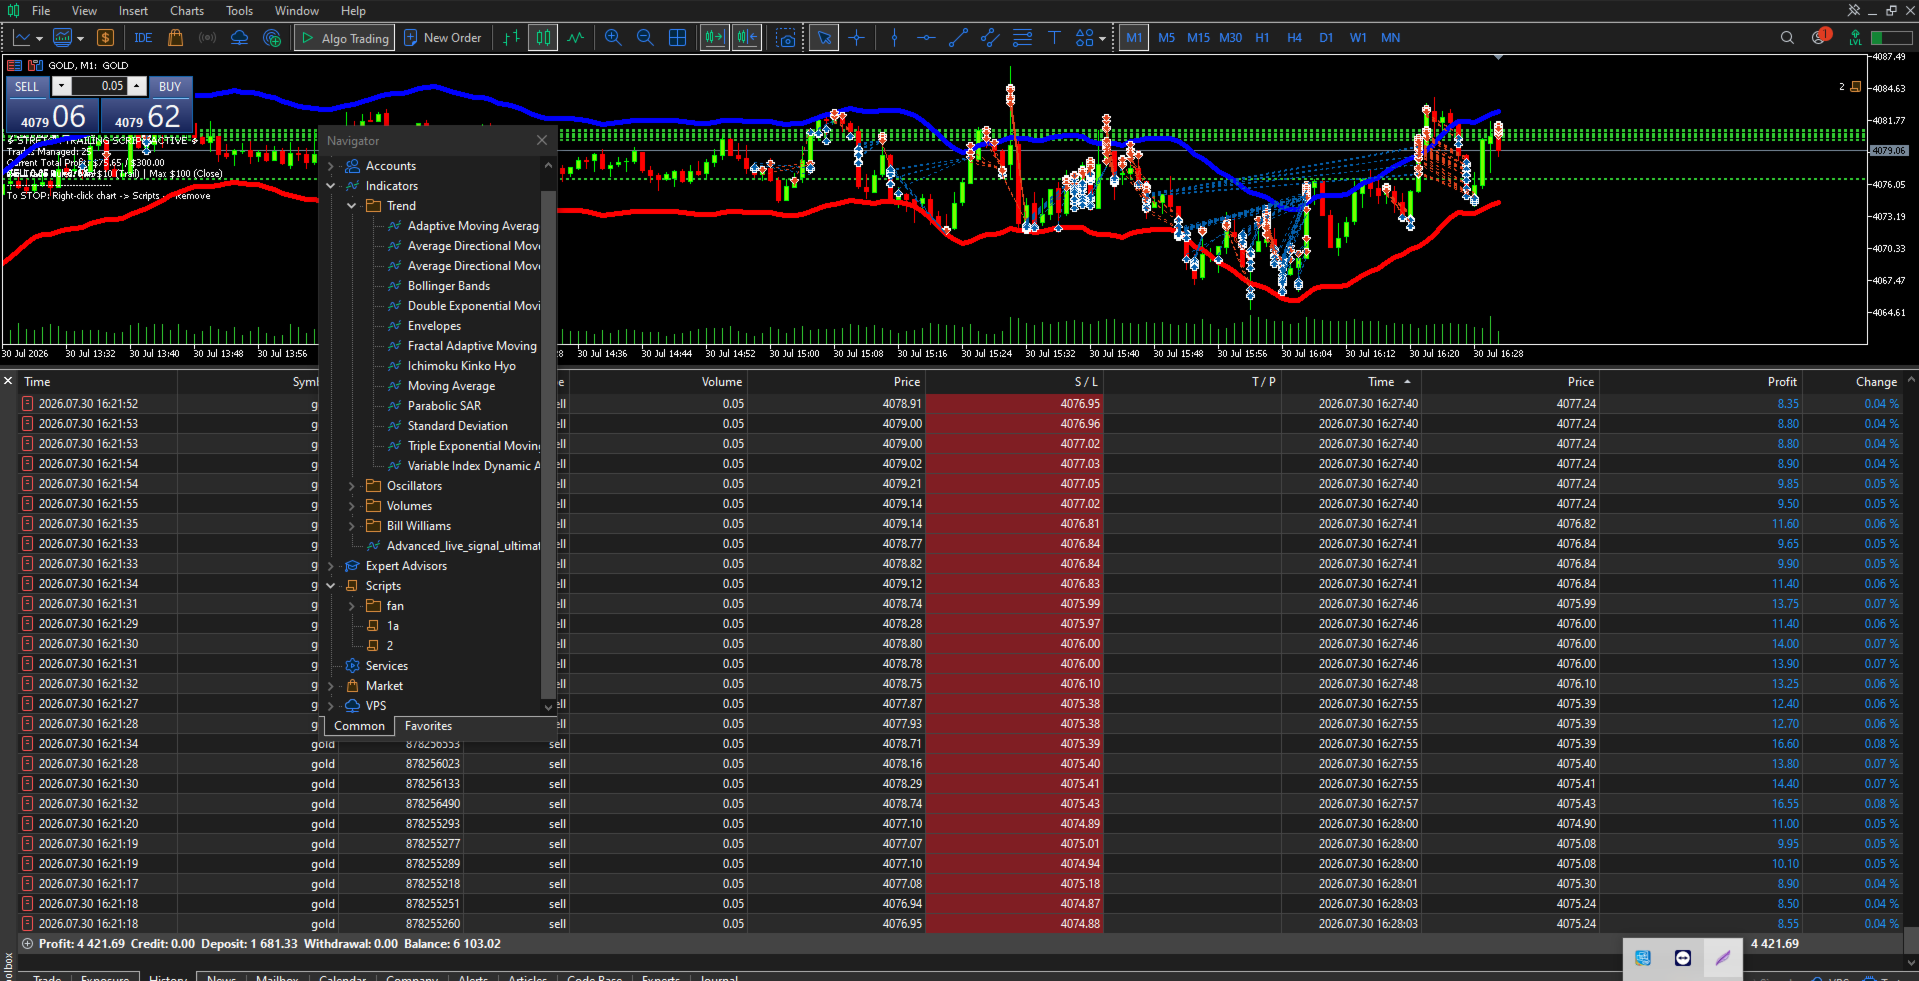Select the Common tab in Navigator
Screen dimensions: 1919x981
[359, 726]
